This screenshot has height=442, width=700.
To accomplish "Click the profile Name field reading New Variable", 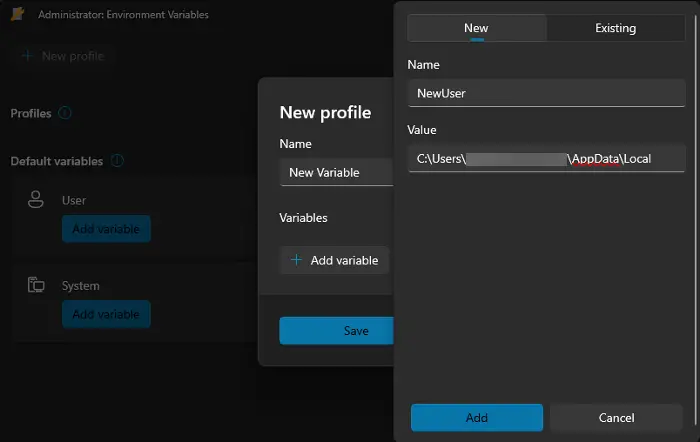I will pos(337,172).
